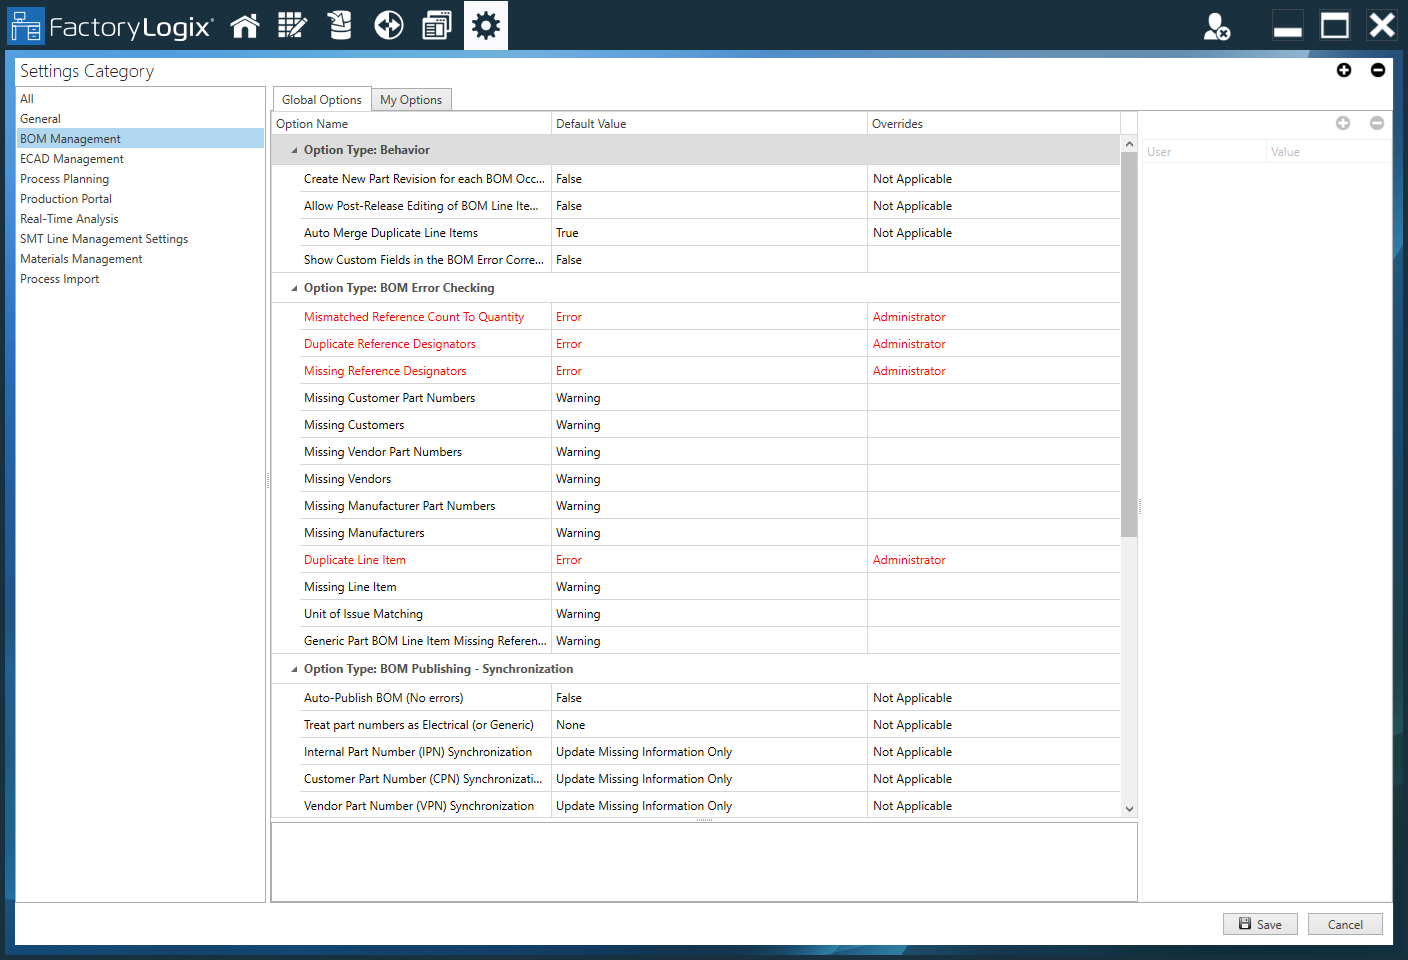Click the FactoryLogix desk logo icon
Image resolution: width=1408 pixels, height=960 pixels.
tap(27, 26)
